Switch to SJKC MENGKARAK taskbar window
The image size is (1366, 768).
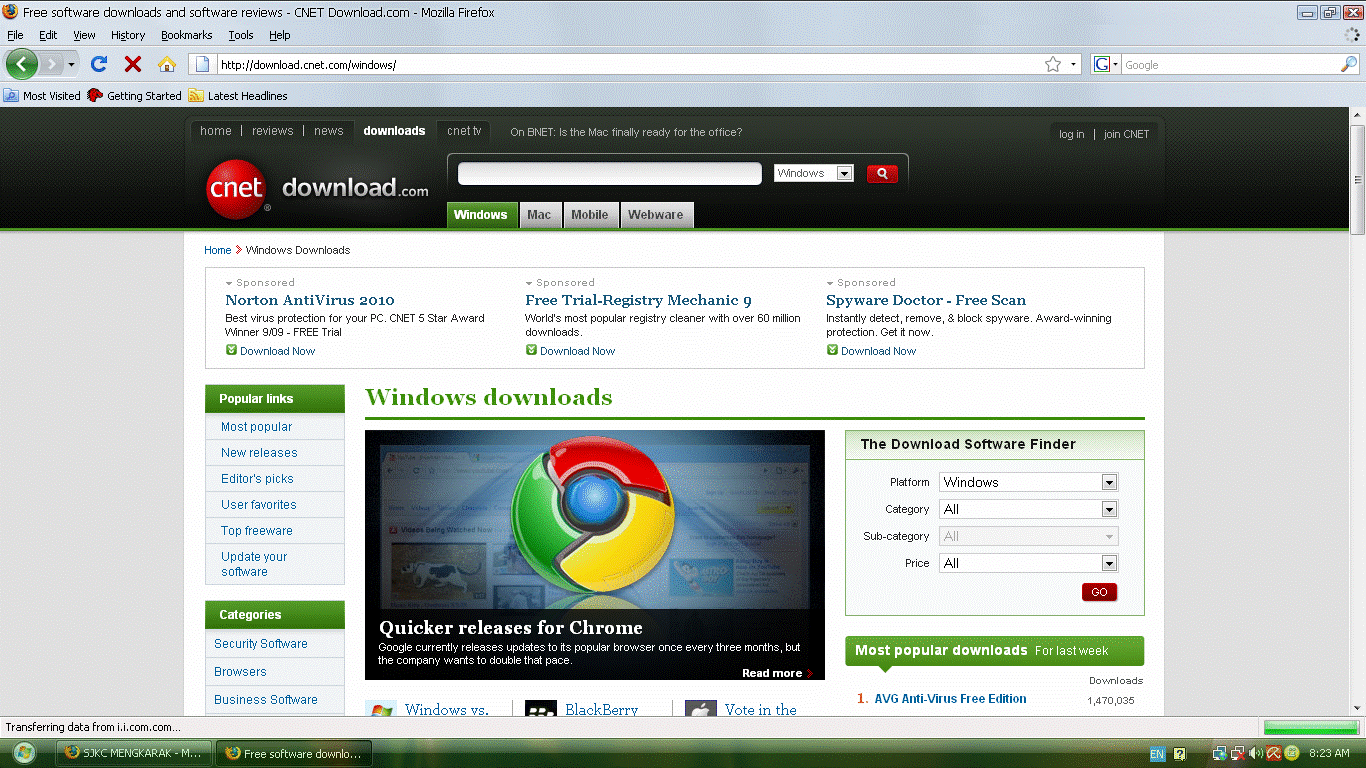coord(134,753)
